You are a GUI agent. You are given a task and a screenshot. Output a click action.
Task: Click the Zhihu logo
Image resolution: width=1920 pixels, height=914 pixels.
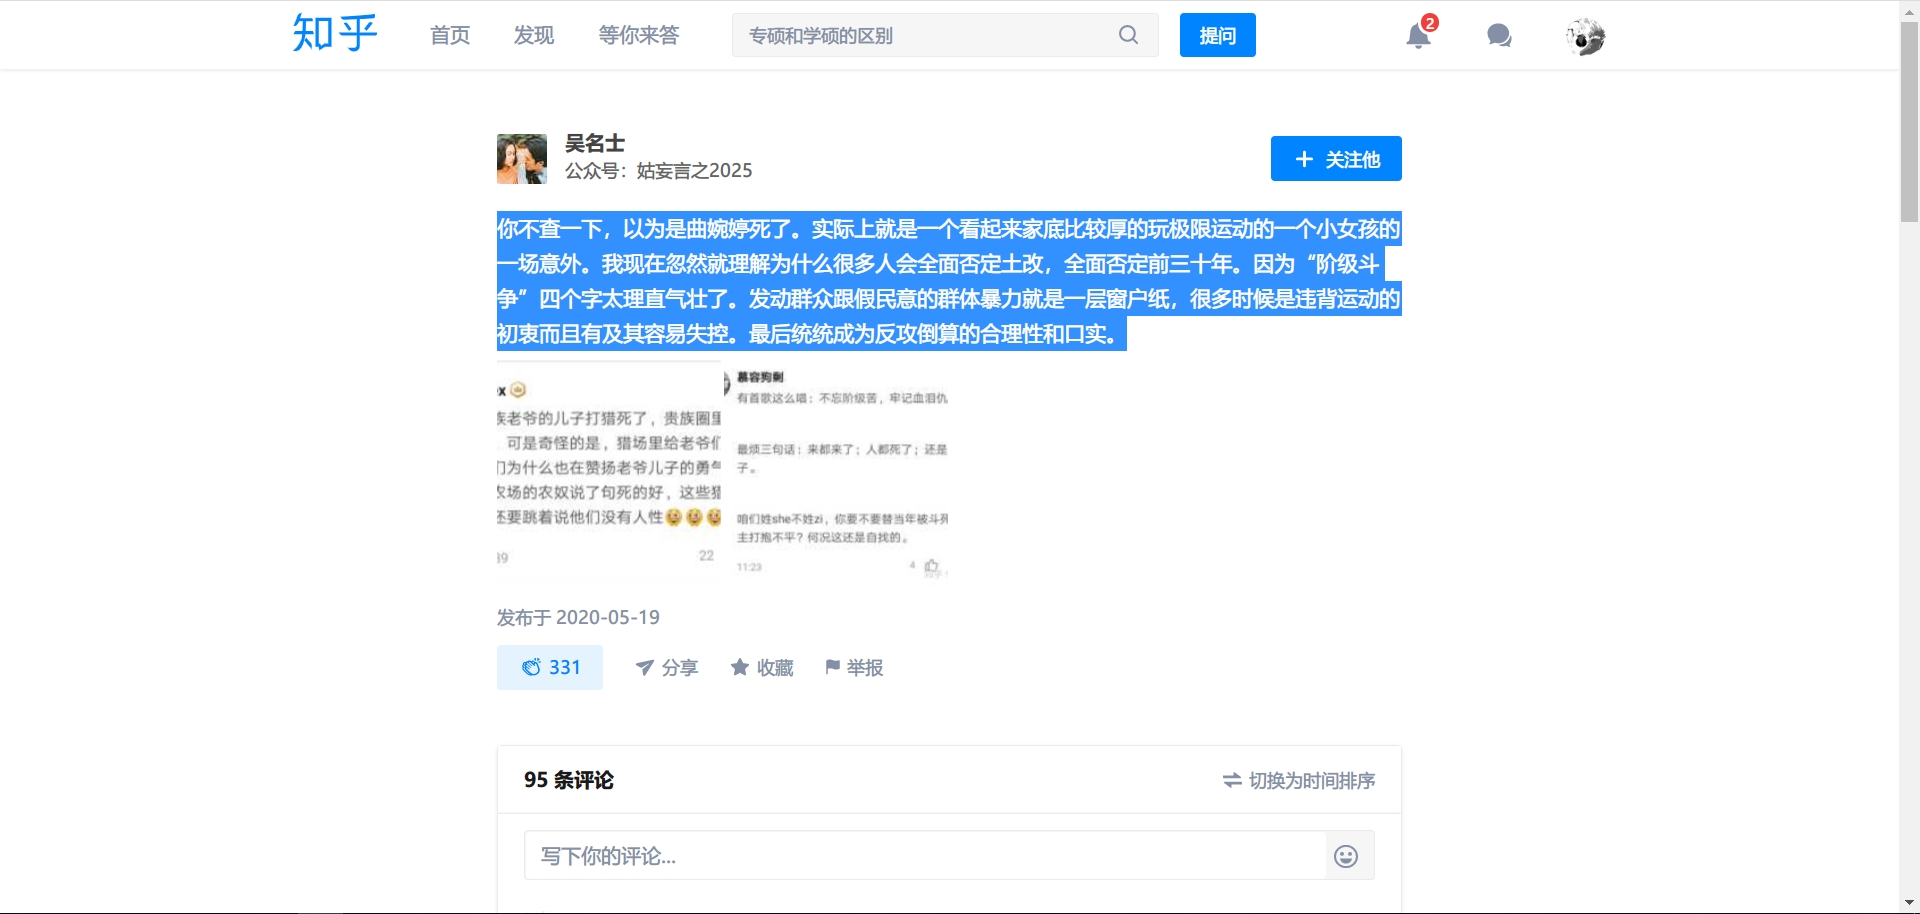pos(334,34)
